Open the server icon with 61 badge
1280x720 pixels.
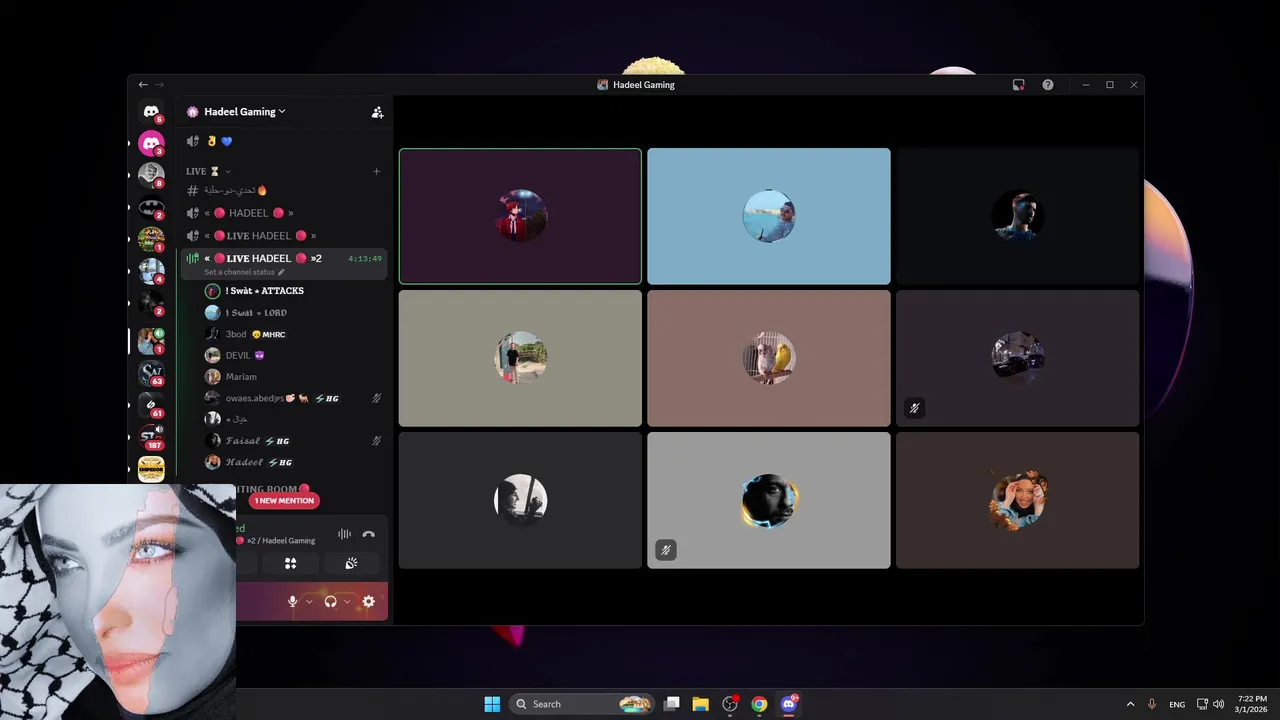click(x=151, y=405)
